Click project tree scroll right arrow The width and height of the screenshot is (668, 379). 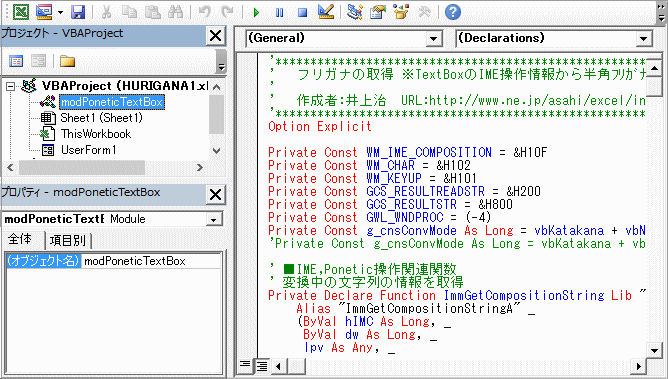click(x=200, y=167)
